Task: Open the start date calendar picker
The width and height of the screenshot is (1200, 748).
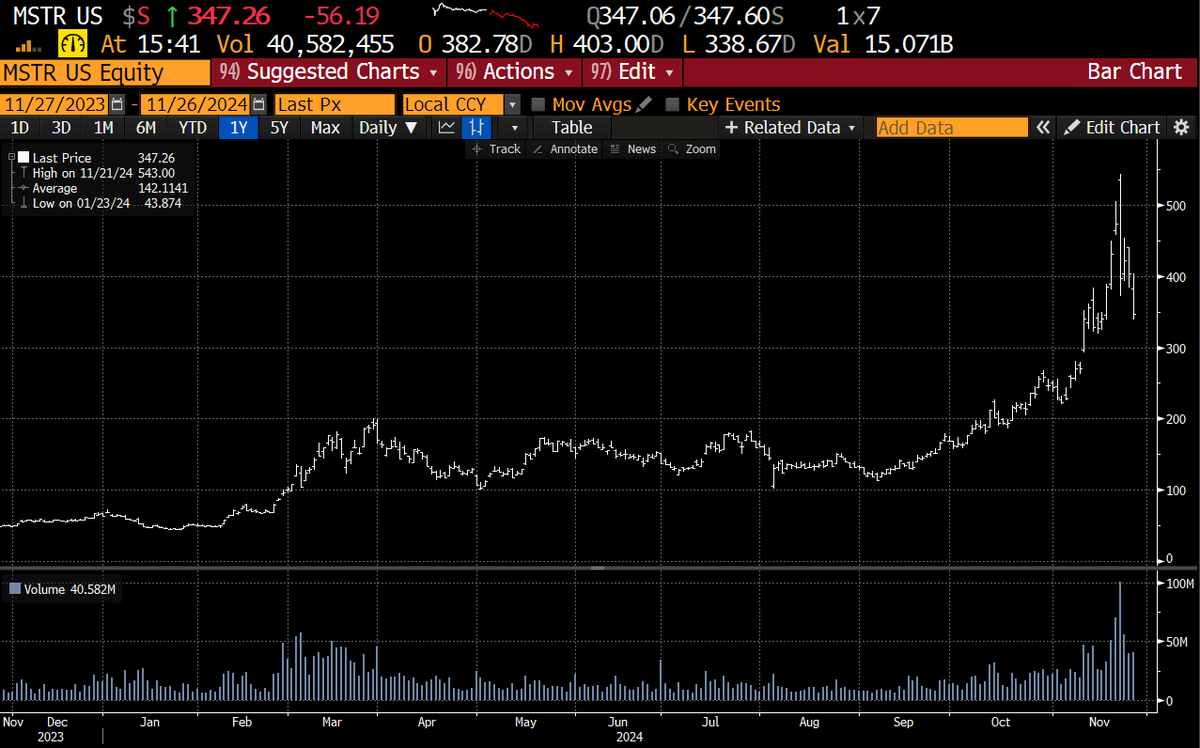Action: click(118, 105)
